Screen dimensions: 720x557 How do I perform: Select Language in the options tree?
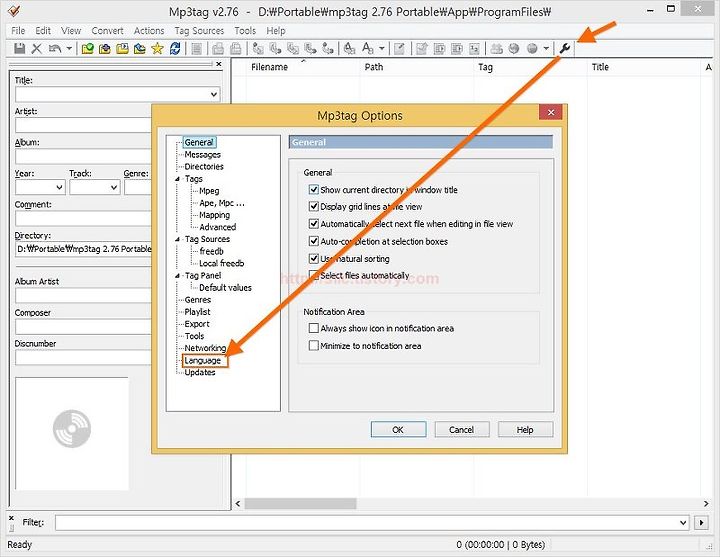[x=202, y=360]
